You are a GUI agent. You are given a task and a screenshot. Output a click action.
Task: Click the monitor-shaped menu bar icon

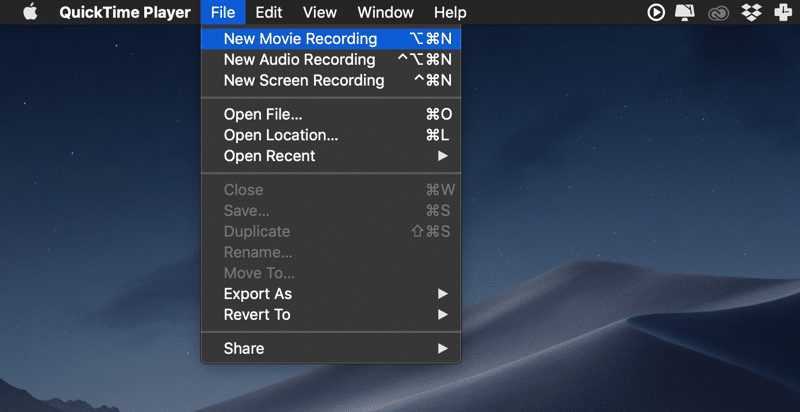[x=685, y=13]
